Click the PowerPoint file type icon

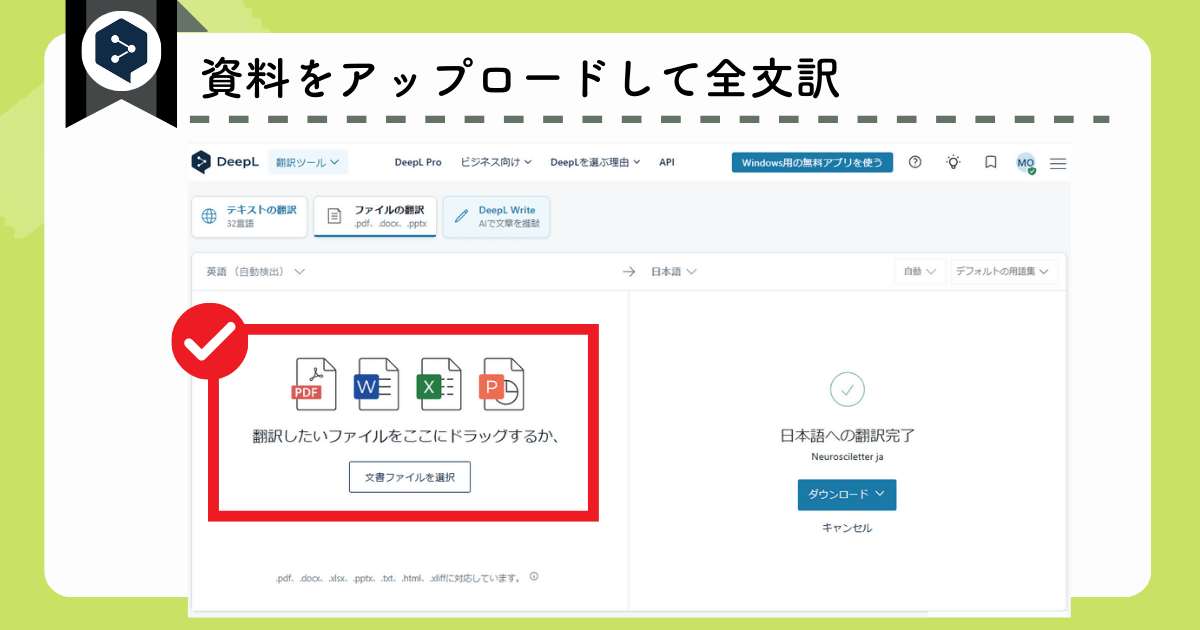(x=502, y=384)
